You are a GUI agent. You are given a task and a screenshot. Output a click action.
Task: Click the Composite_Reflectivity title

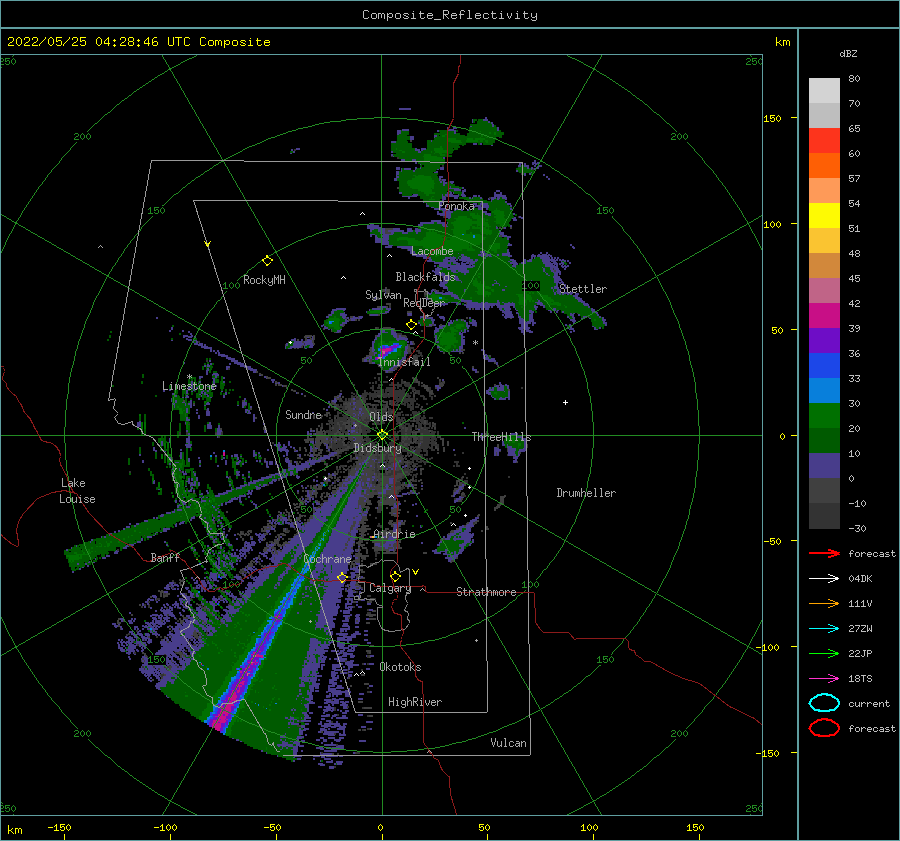pyautogui.click(x=449, y=15)
